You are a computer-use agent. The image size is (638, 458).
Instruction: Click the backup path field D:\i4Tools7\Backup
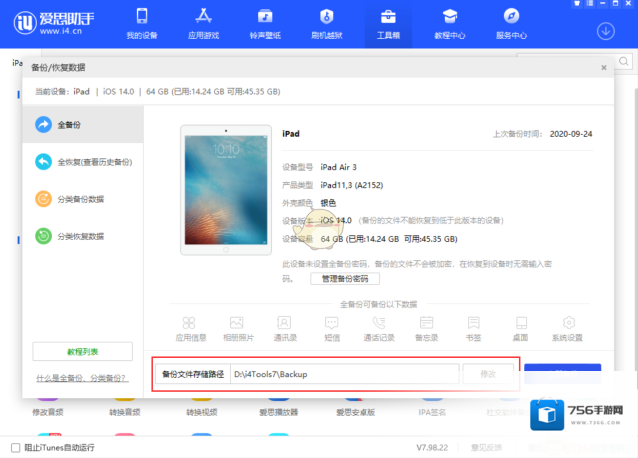pos(342,373)
